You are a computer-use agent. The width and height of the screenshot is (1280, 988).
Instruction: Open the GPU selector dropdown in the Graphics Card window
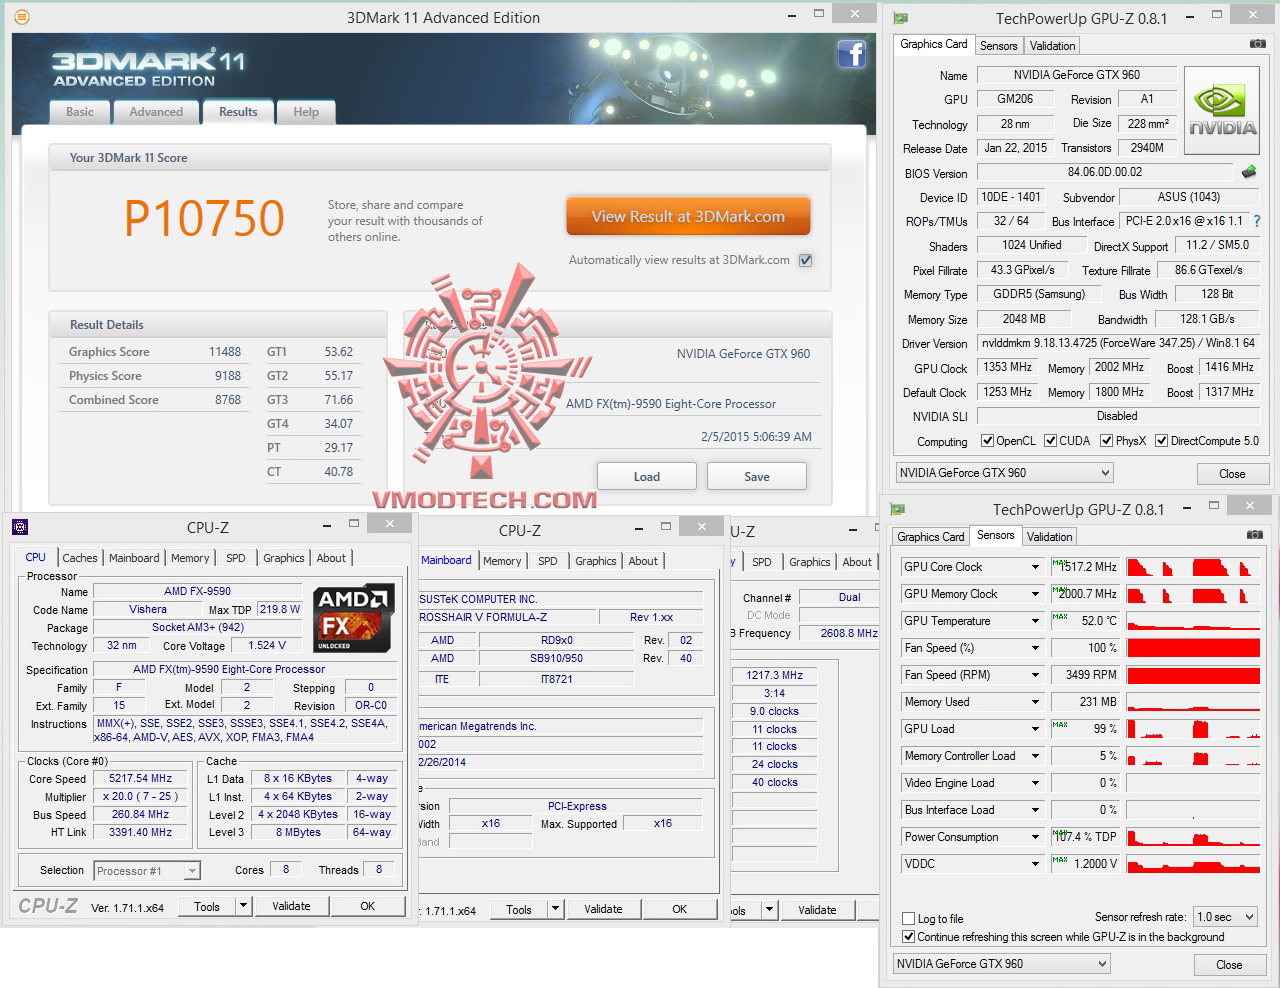pyautogui.click(x=1004, y=473)
